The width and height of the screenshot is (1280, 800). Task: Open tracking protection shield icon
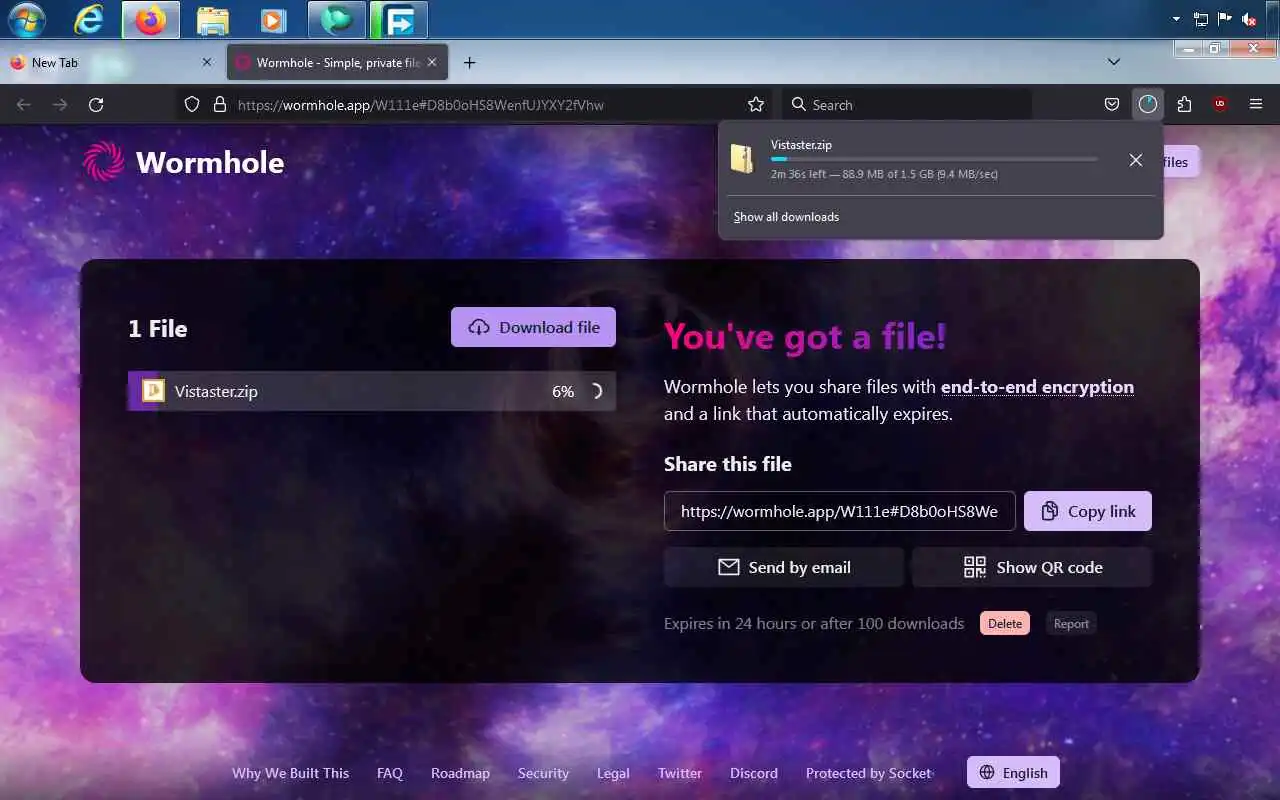193,104
